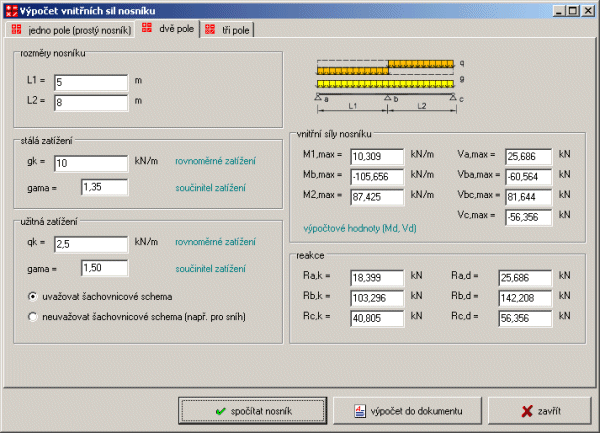Viewport: 600px width, 433px height.
Task: Click the Vba,max result field
Action: [x=528, y=177]
